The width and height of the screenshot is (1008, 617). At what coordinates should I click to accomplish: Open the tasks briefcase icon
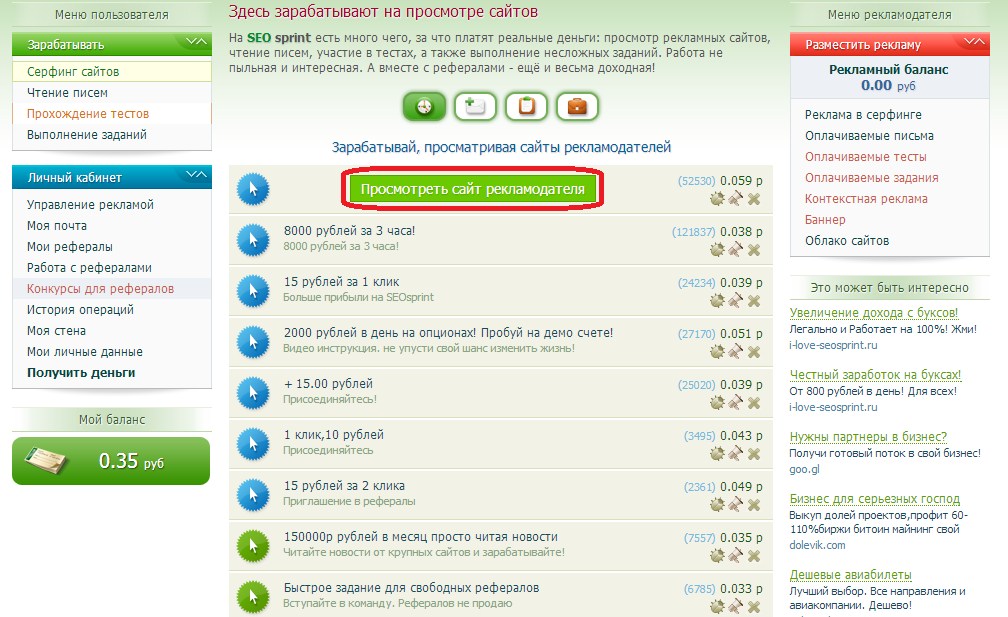point(577,106)
